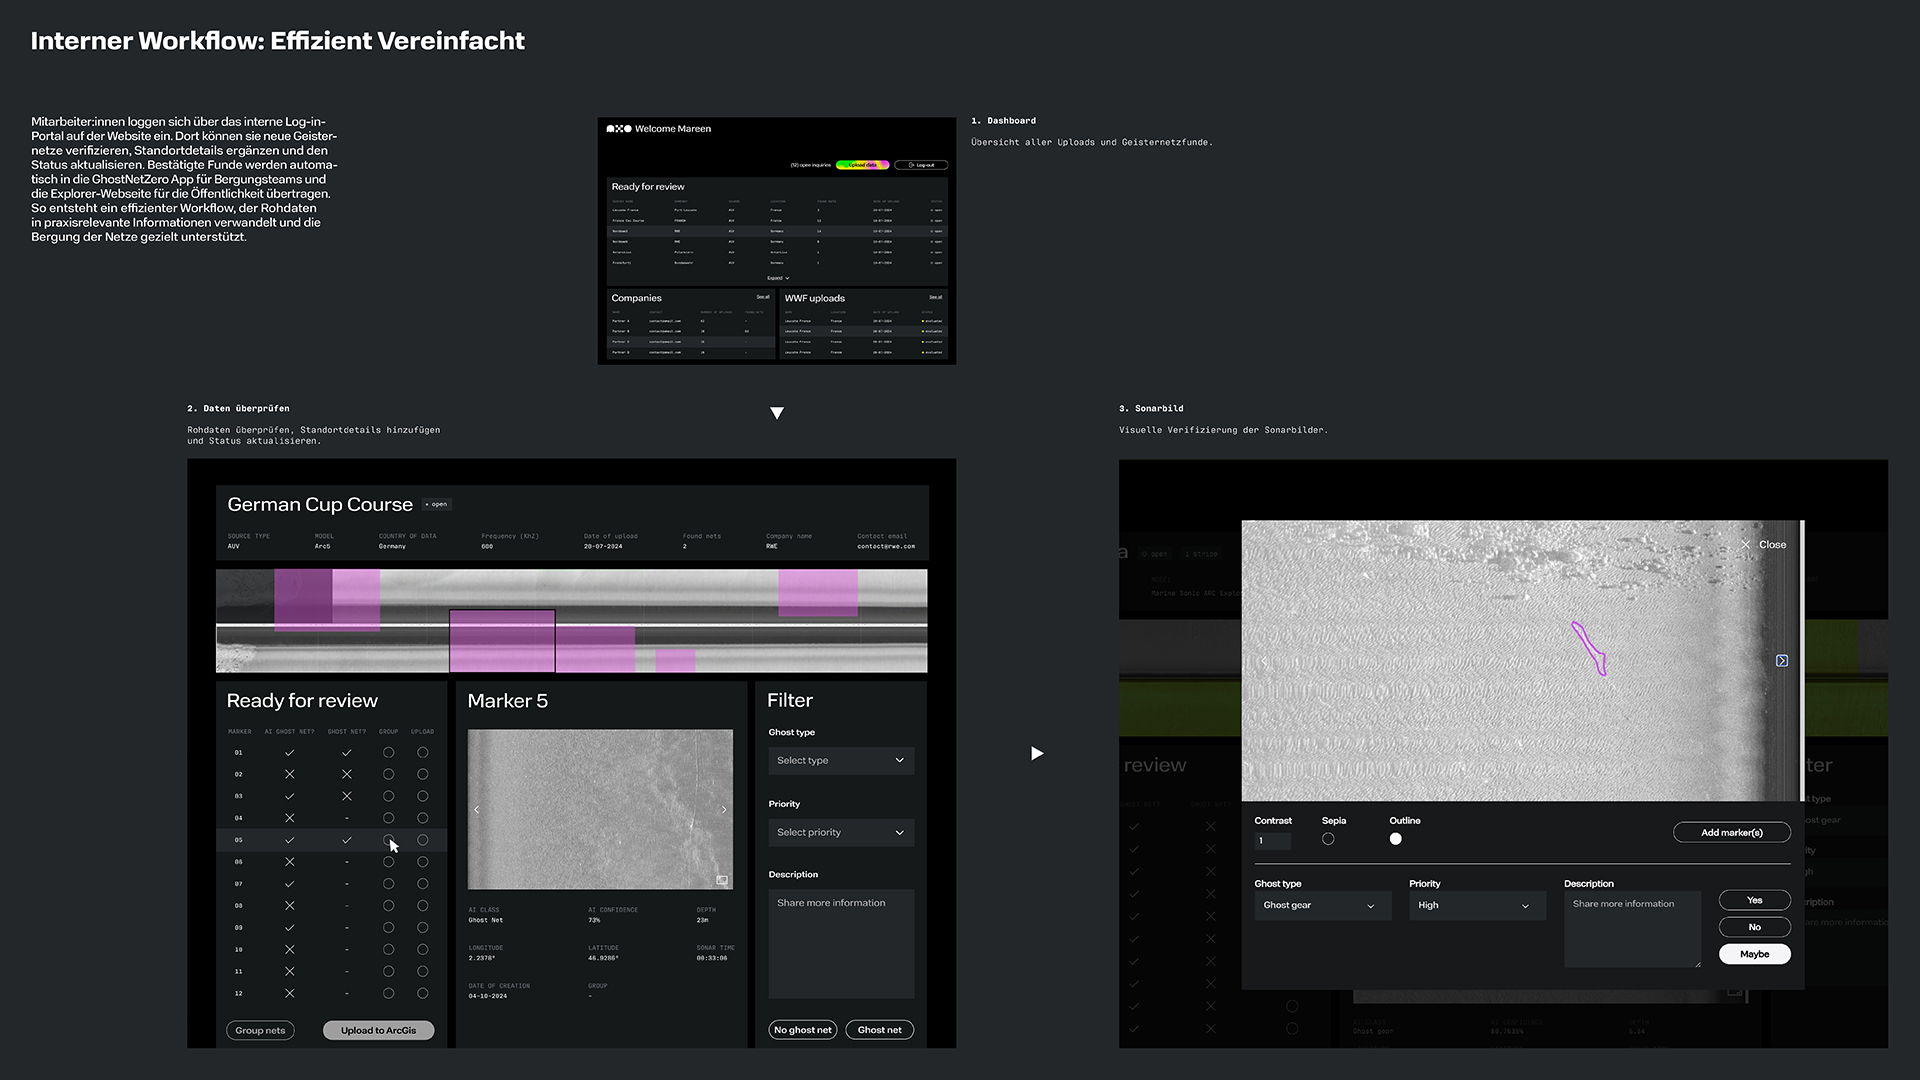Click previous arrow in sonar image popup

click(x=1264, y=661)
